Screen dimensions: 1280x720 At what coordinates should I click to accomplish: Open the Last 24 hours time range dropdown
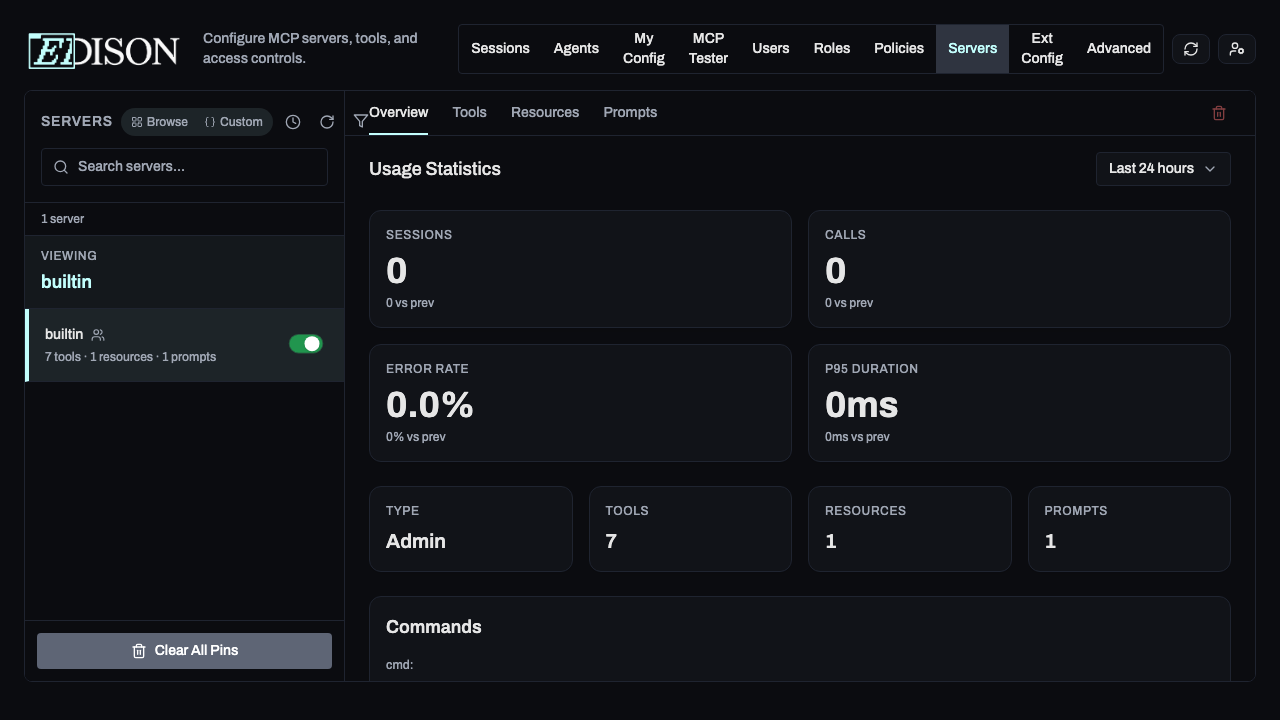(x=1162, y=168)
